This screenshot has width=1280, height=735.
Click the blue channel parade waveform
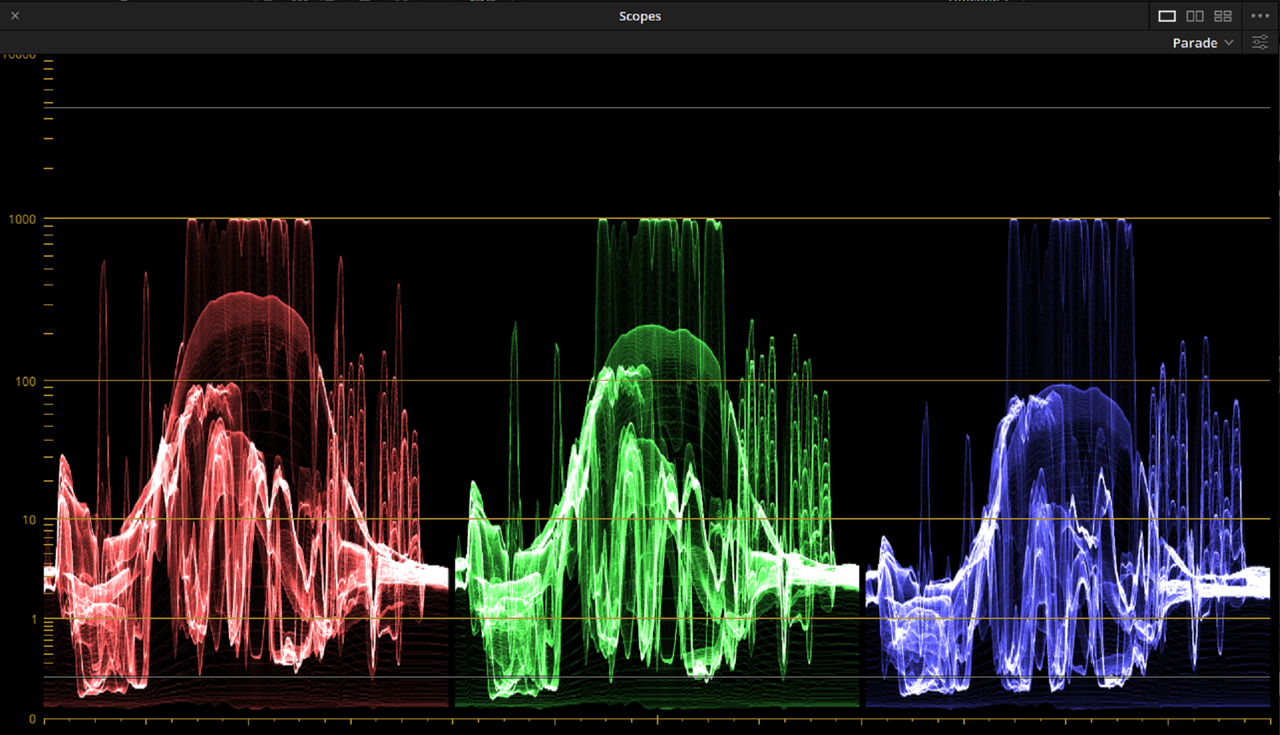tap(1067, 463)
